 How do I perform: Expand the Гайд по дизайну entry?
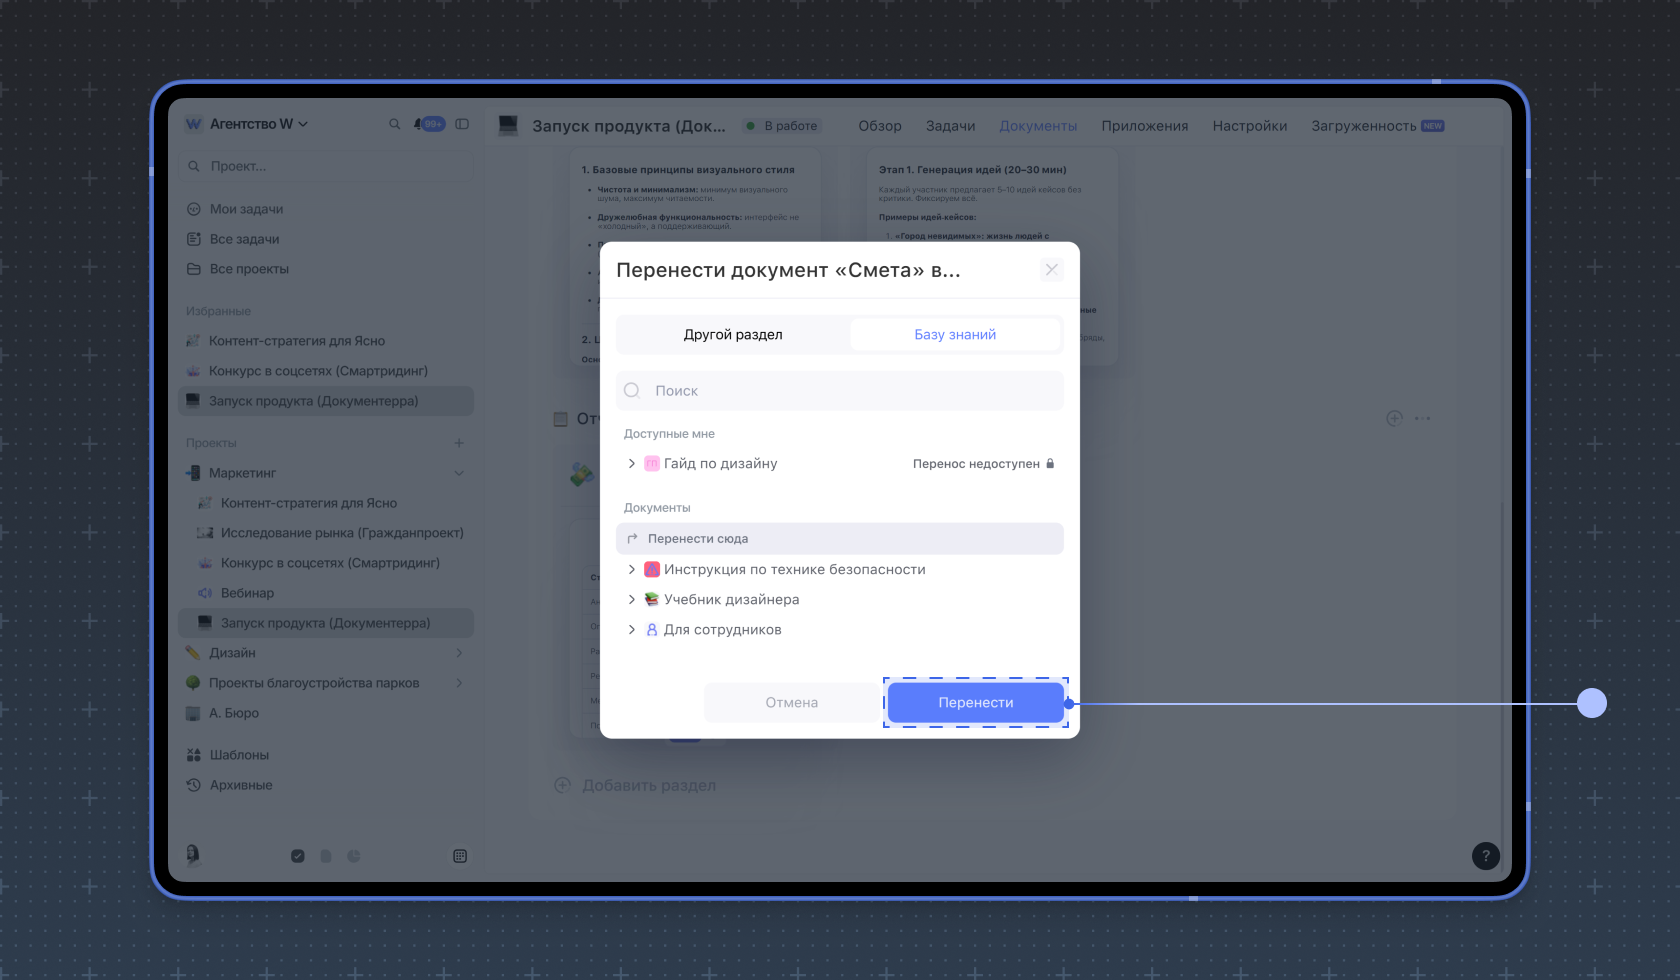(x=631, y=464)
